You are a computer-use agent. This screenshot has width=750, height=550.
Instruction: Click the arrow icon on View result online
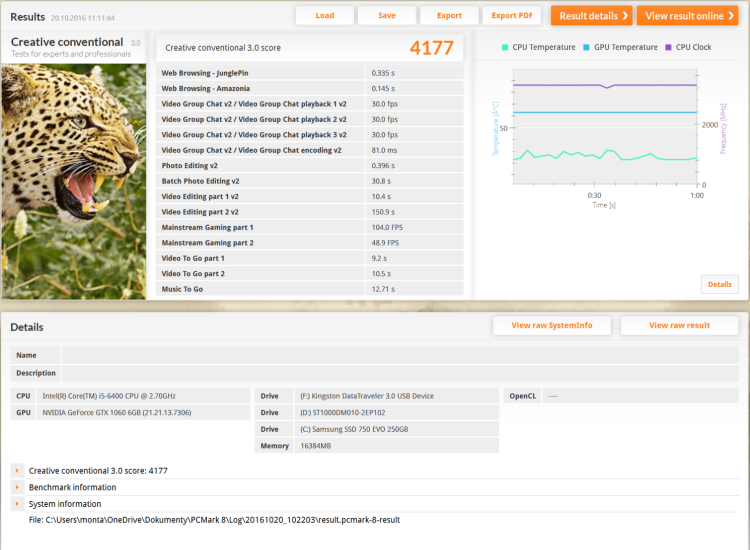731,16
